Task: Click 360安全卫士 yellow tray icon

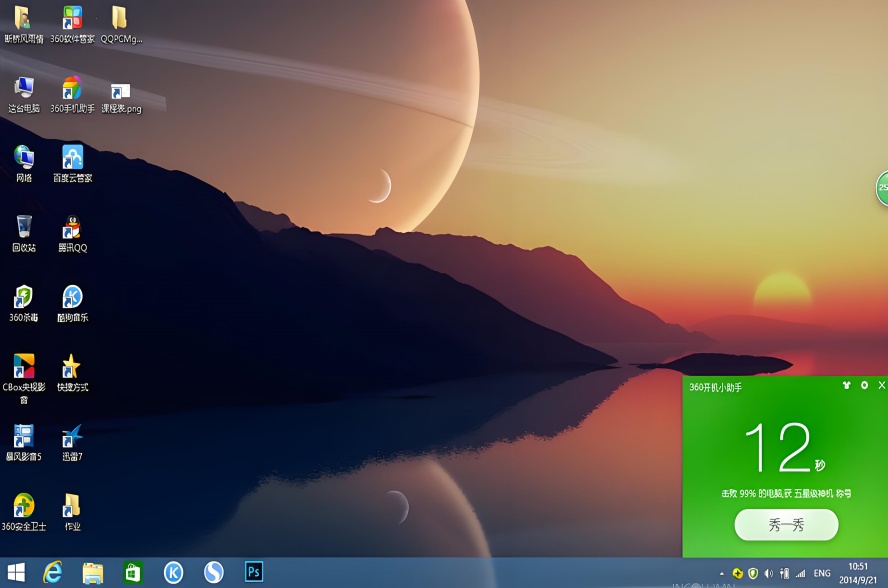Action: tap(737, 573)
